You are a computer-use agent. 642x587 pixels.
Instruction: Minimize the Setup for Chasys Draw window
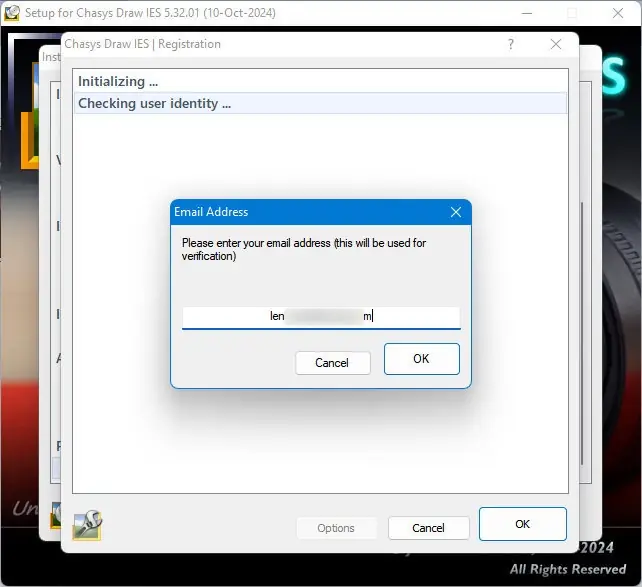527,13
